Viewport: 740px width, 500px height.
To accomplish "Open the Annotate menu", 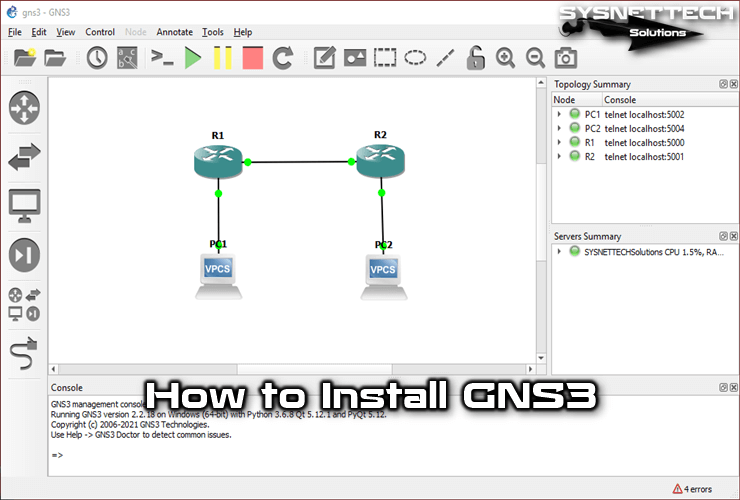I will click(x=175, y=32).
